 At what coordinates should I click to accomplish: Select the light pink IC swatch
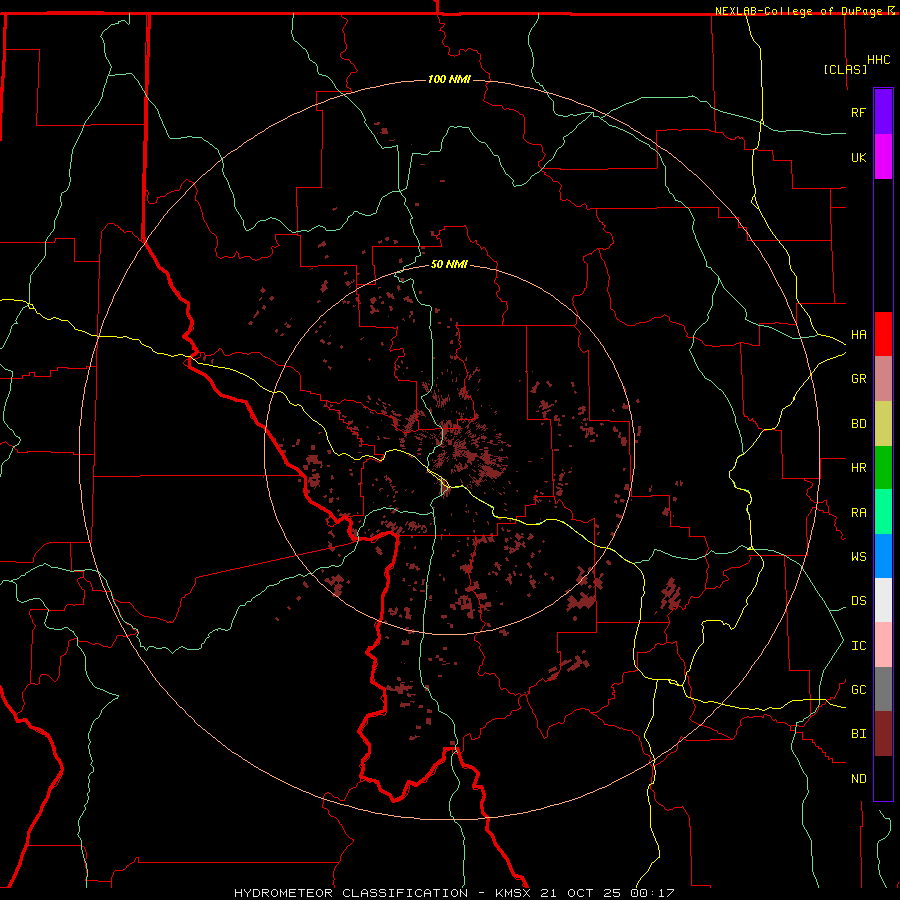[883, 645]
